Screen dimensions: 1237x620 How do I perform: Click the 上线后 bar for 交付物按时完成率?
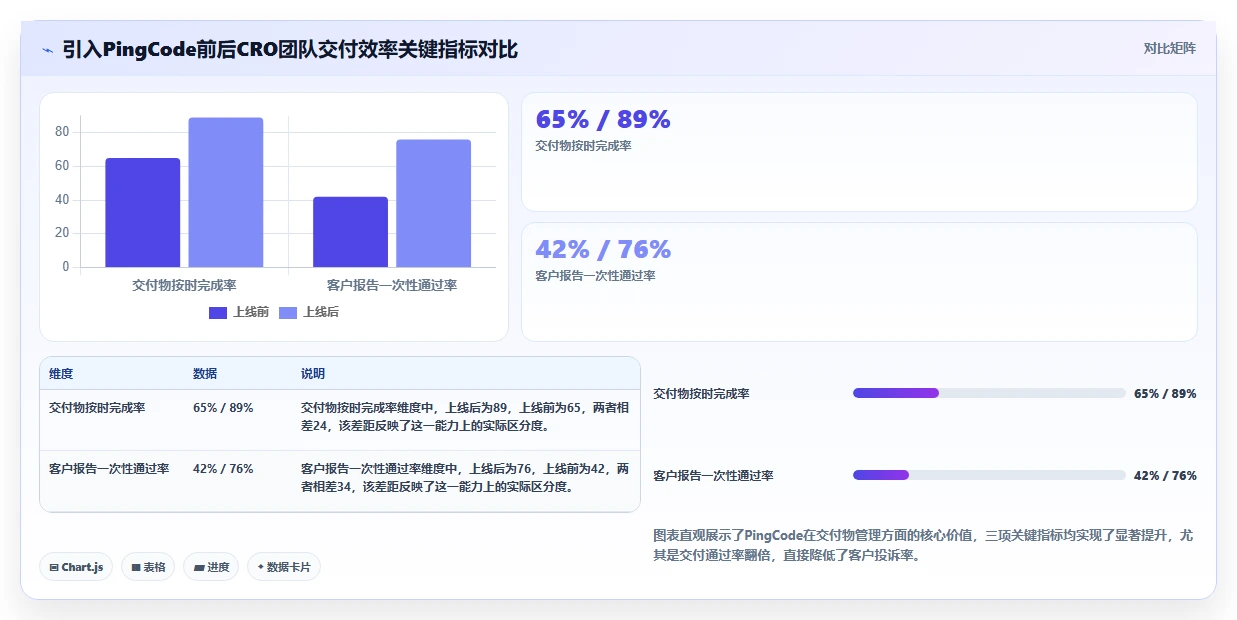pyautogui.click(x=226, y=192)
